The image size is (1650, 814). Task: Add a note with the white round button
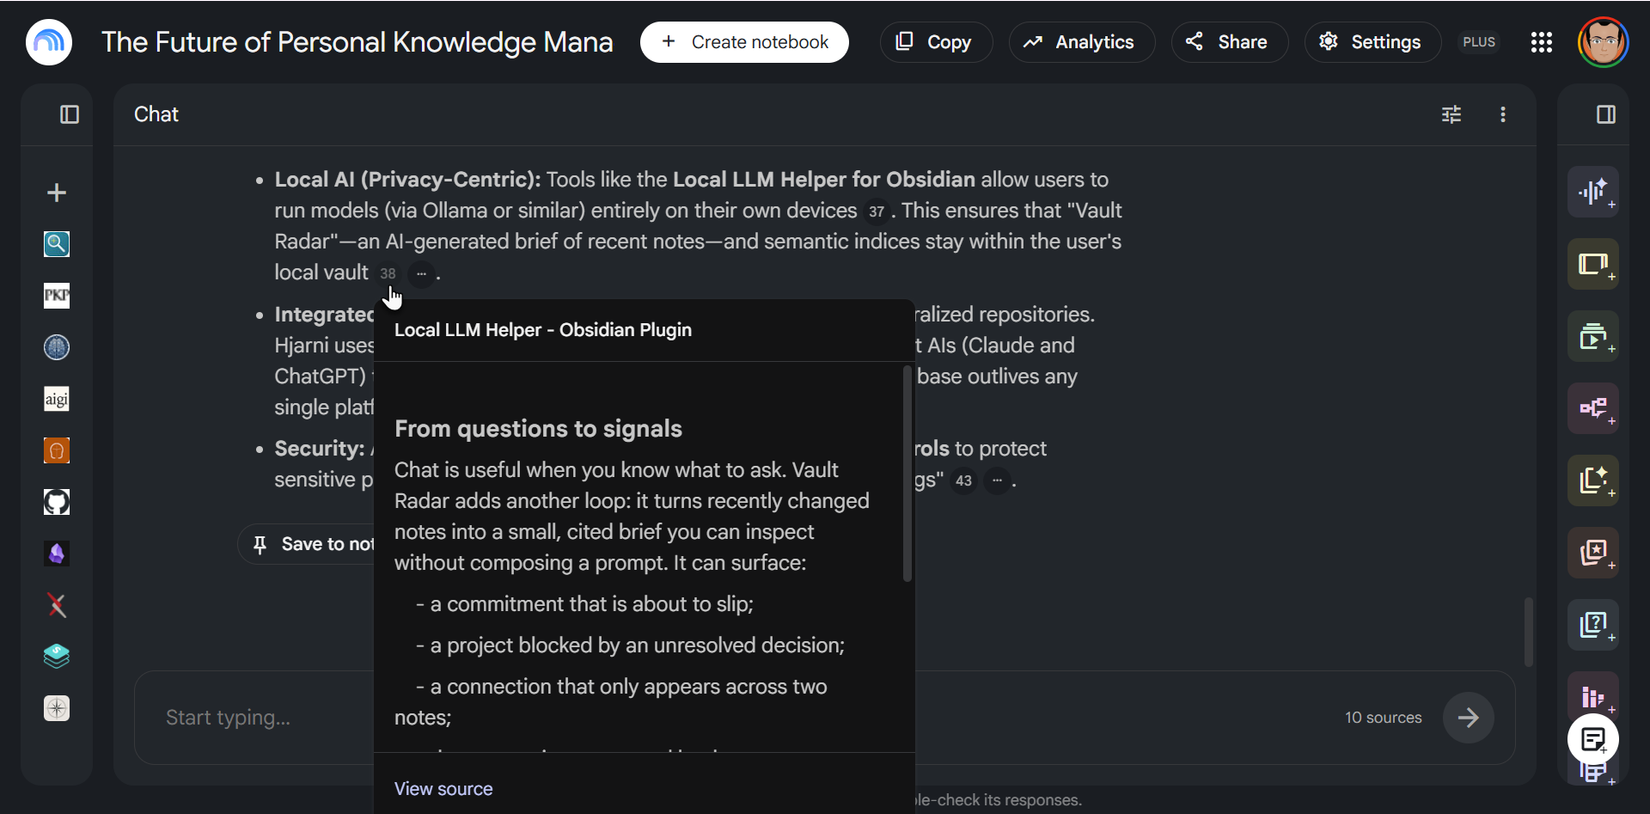pyautogui.click(x=1593, y=740)
